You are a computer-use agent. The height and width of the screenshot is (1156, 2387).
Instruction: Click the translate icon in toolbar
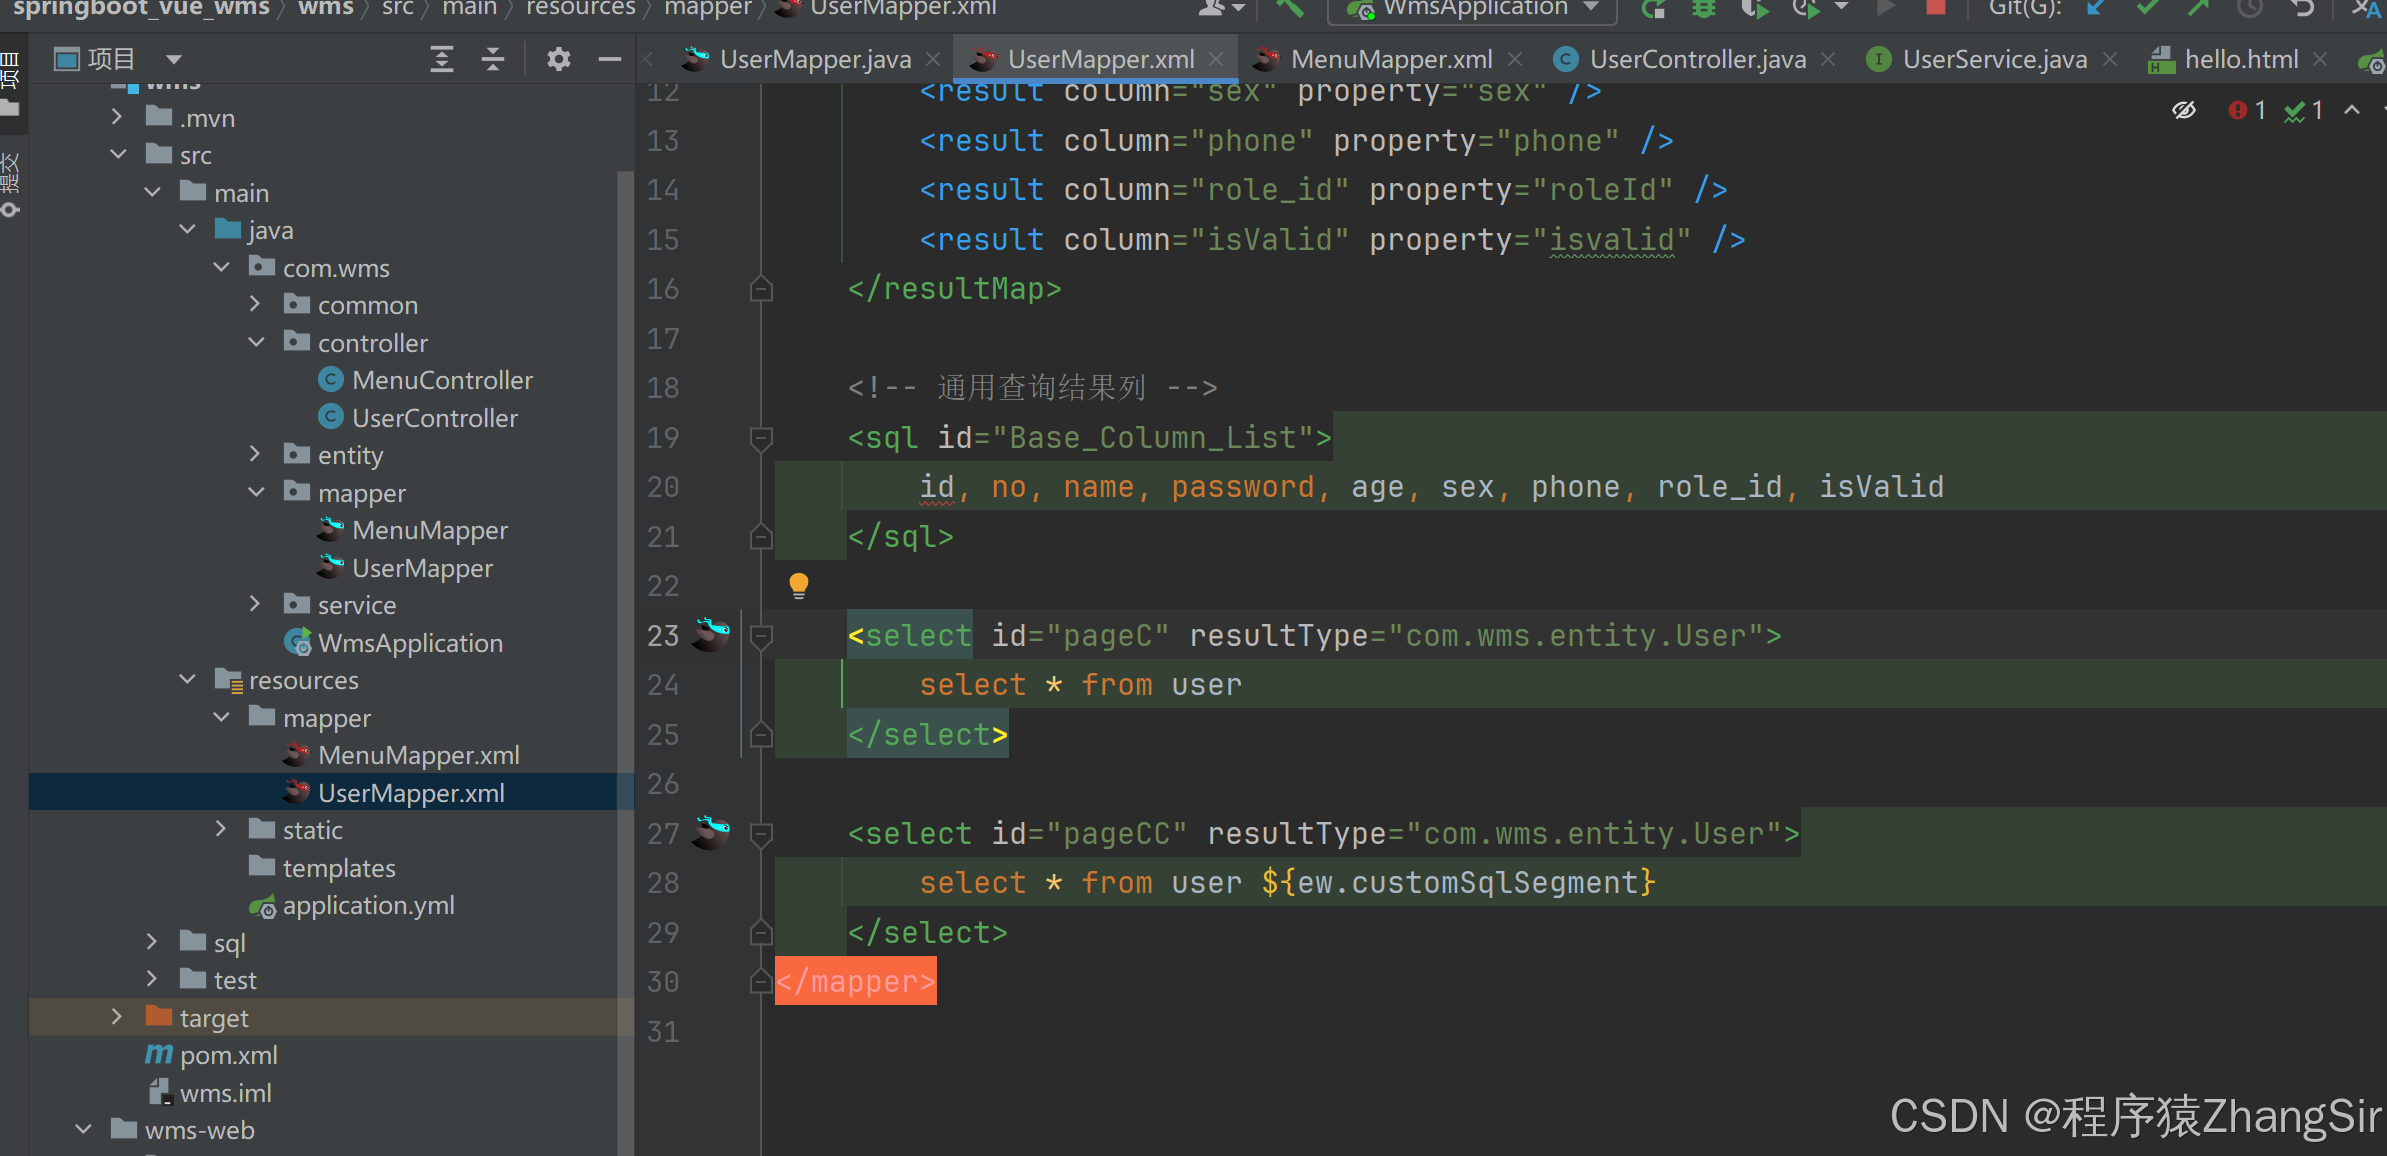(2366, 8)
